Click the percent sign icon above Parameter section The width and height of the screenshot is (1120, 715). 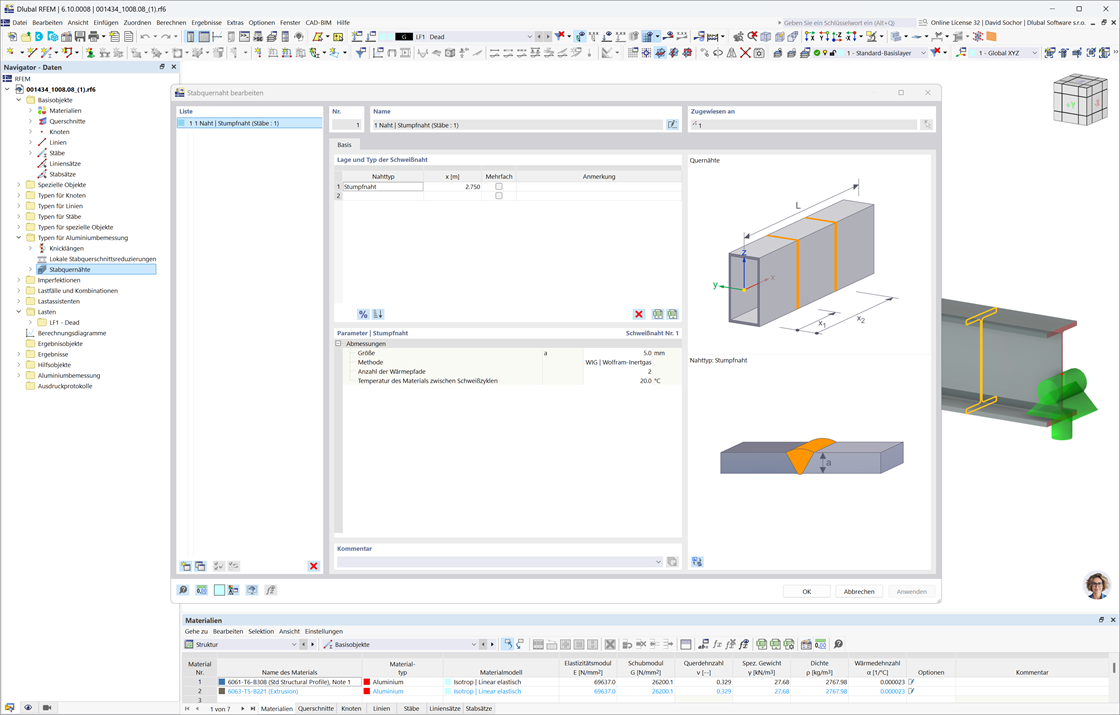click(x=363, y=314)
